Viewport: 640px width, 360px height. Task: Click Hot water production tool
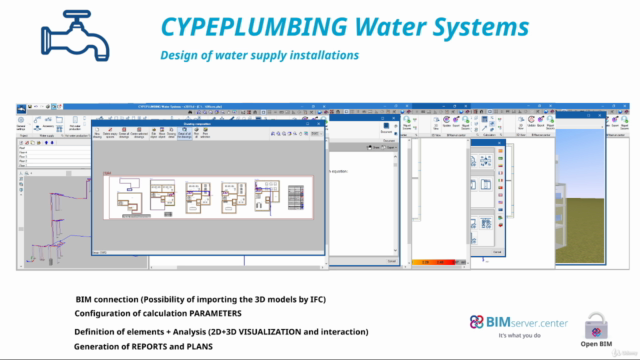75,123
